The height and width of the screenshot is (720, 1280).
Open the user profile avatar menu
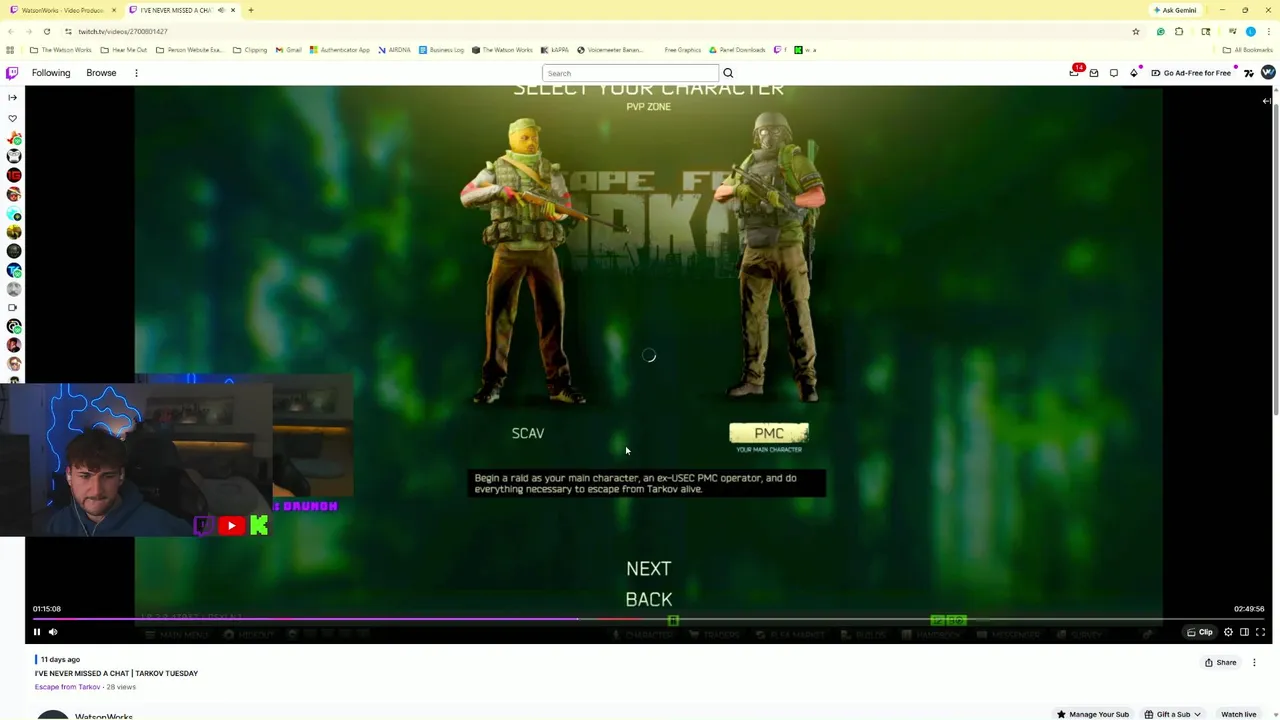[x=1268, y=73]
